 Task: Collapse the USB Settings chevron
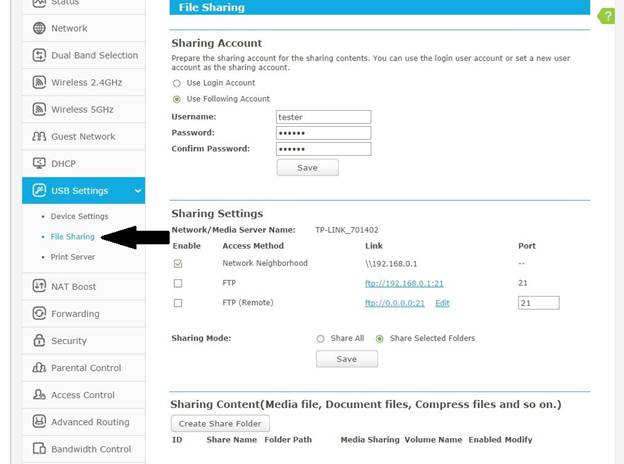tap(138, 191)
